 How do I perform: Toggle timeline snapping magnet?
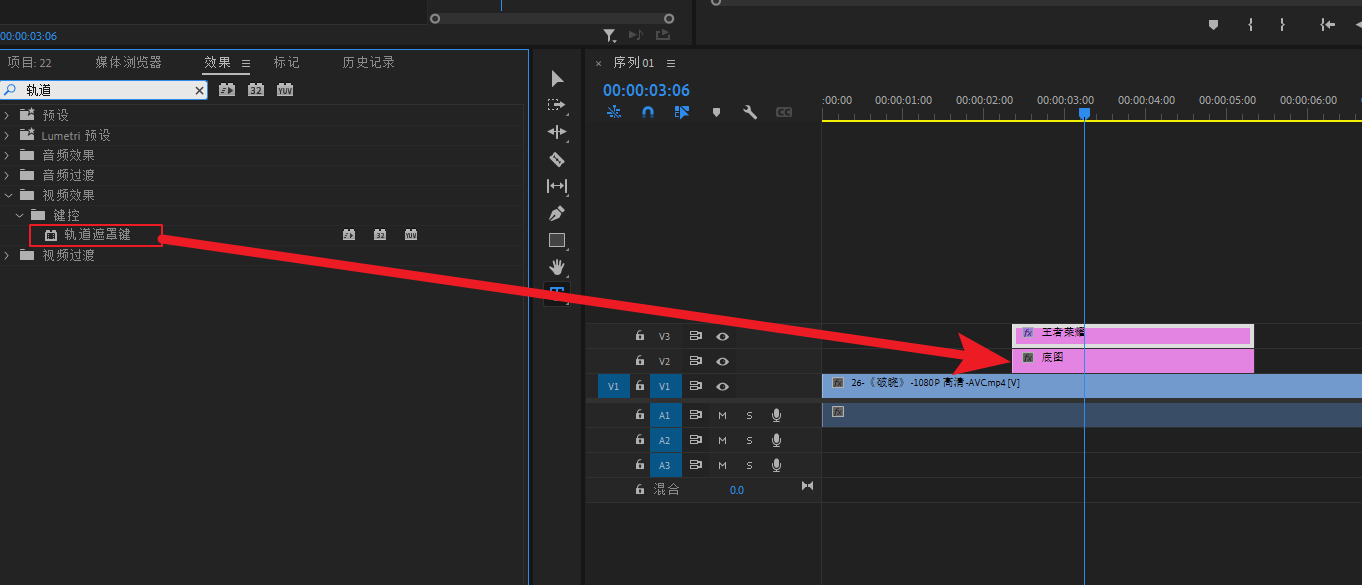(648, 113)
